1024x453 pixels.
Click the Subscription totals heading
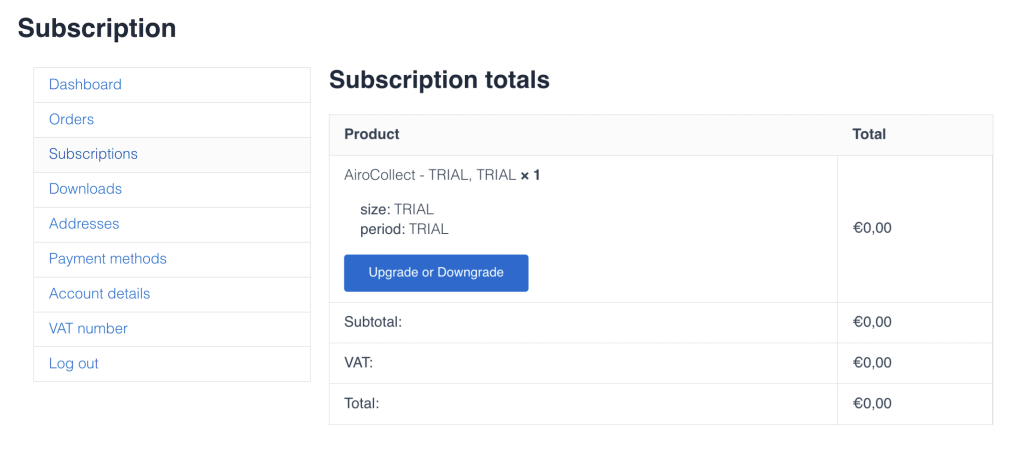click(439, 80)
